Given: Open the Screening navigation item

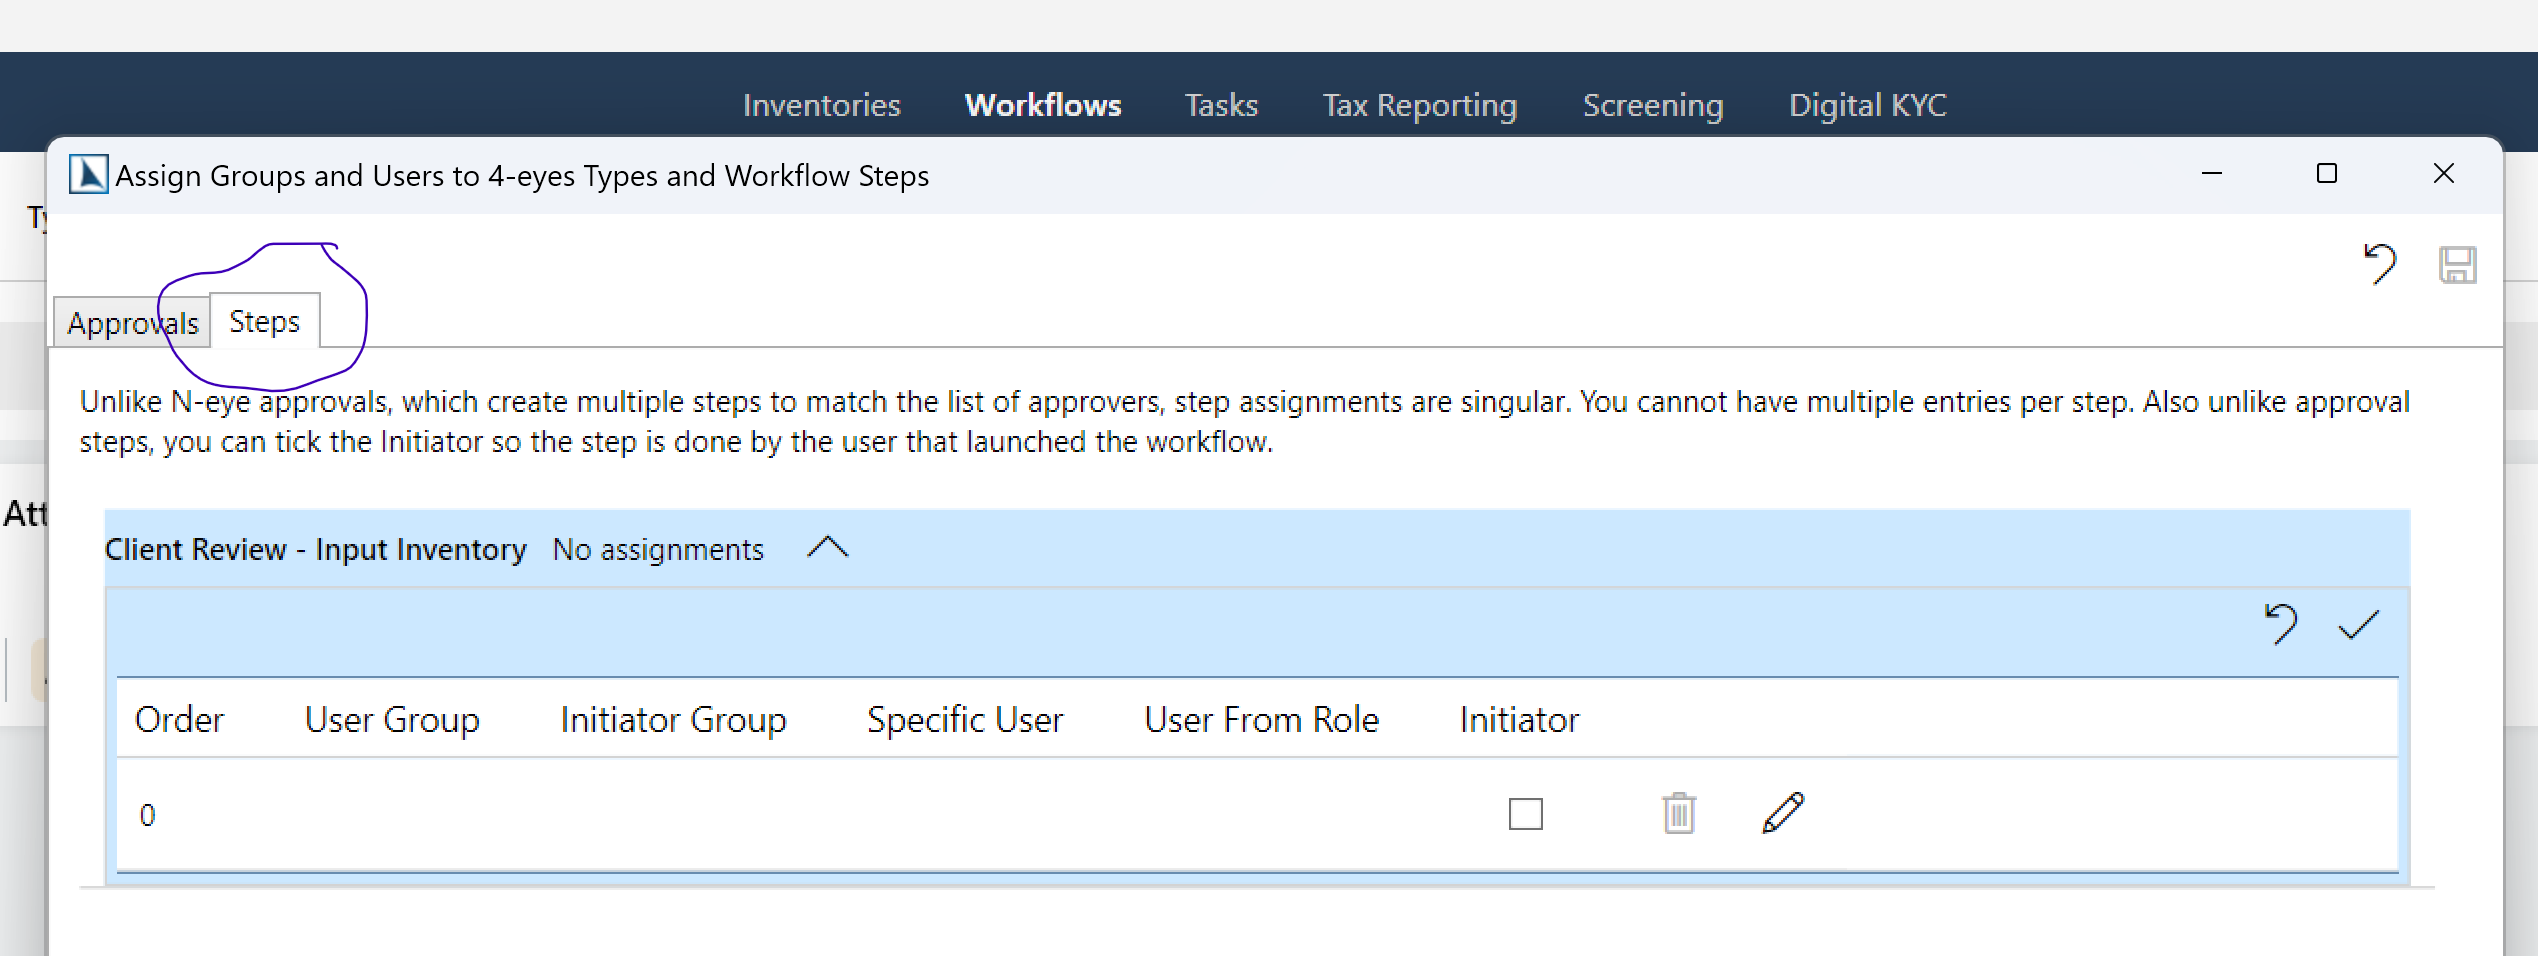Looking at the screenshot, I should (1653, 105).
